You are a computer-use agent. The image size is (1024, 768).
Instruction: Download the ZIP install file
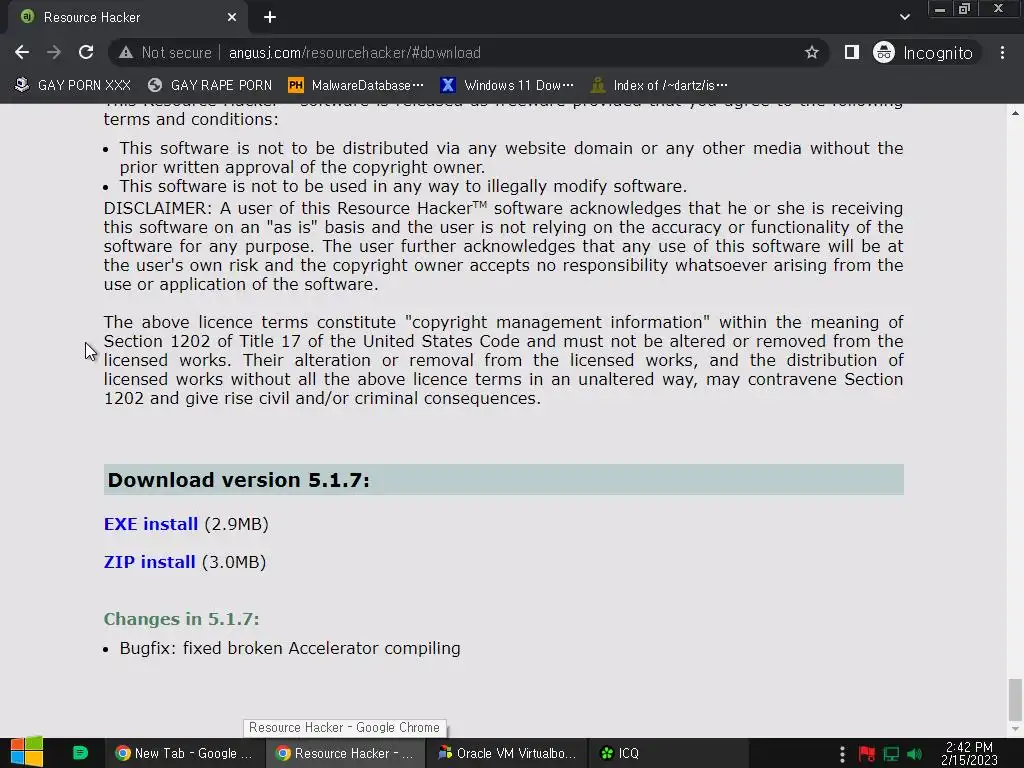tap(149, 562)
